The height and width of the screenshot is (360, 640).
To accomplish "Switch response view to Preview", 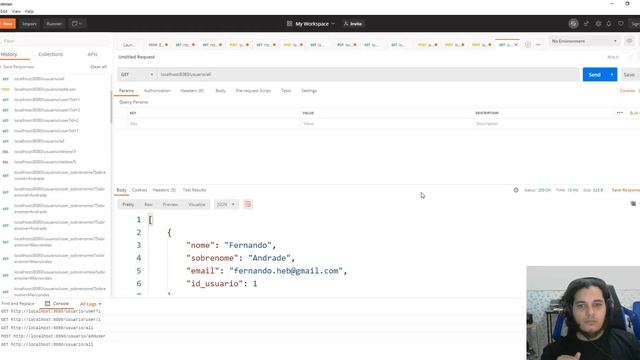I will (170, 204).
